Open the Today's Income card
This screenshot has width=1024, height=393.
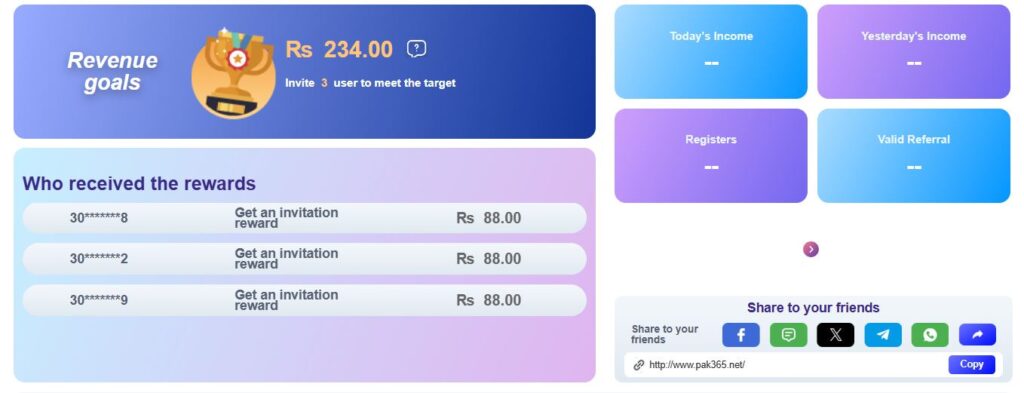[x=711, y=52]
